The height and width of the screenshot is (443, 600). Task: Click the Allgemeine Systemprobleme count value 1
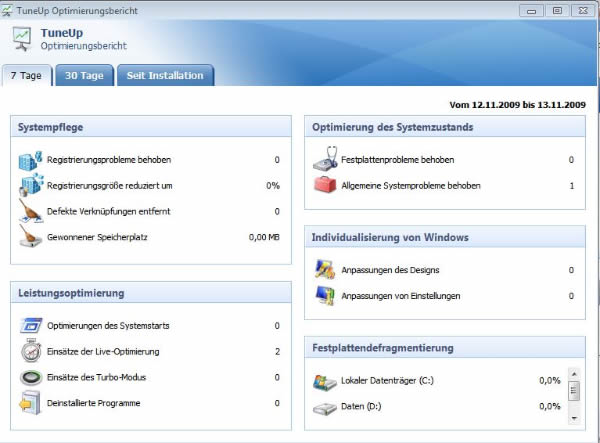tap(572, 186)
